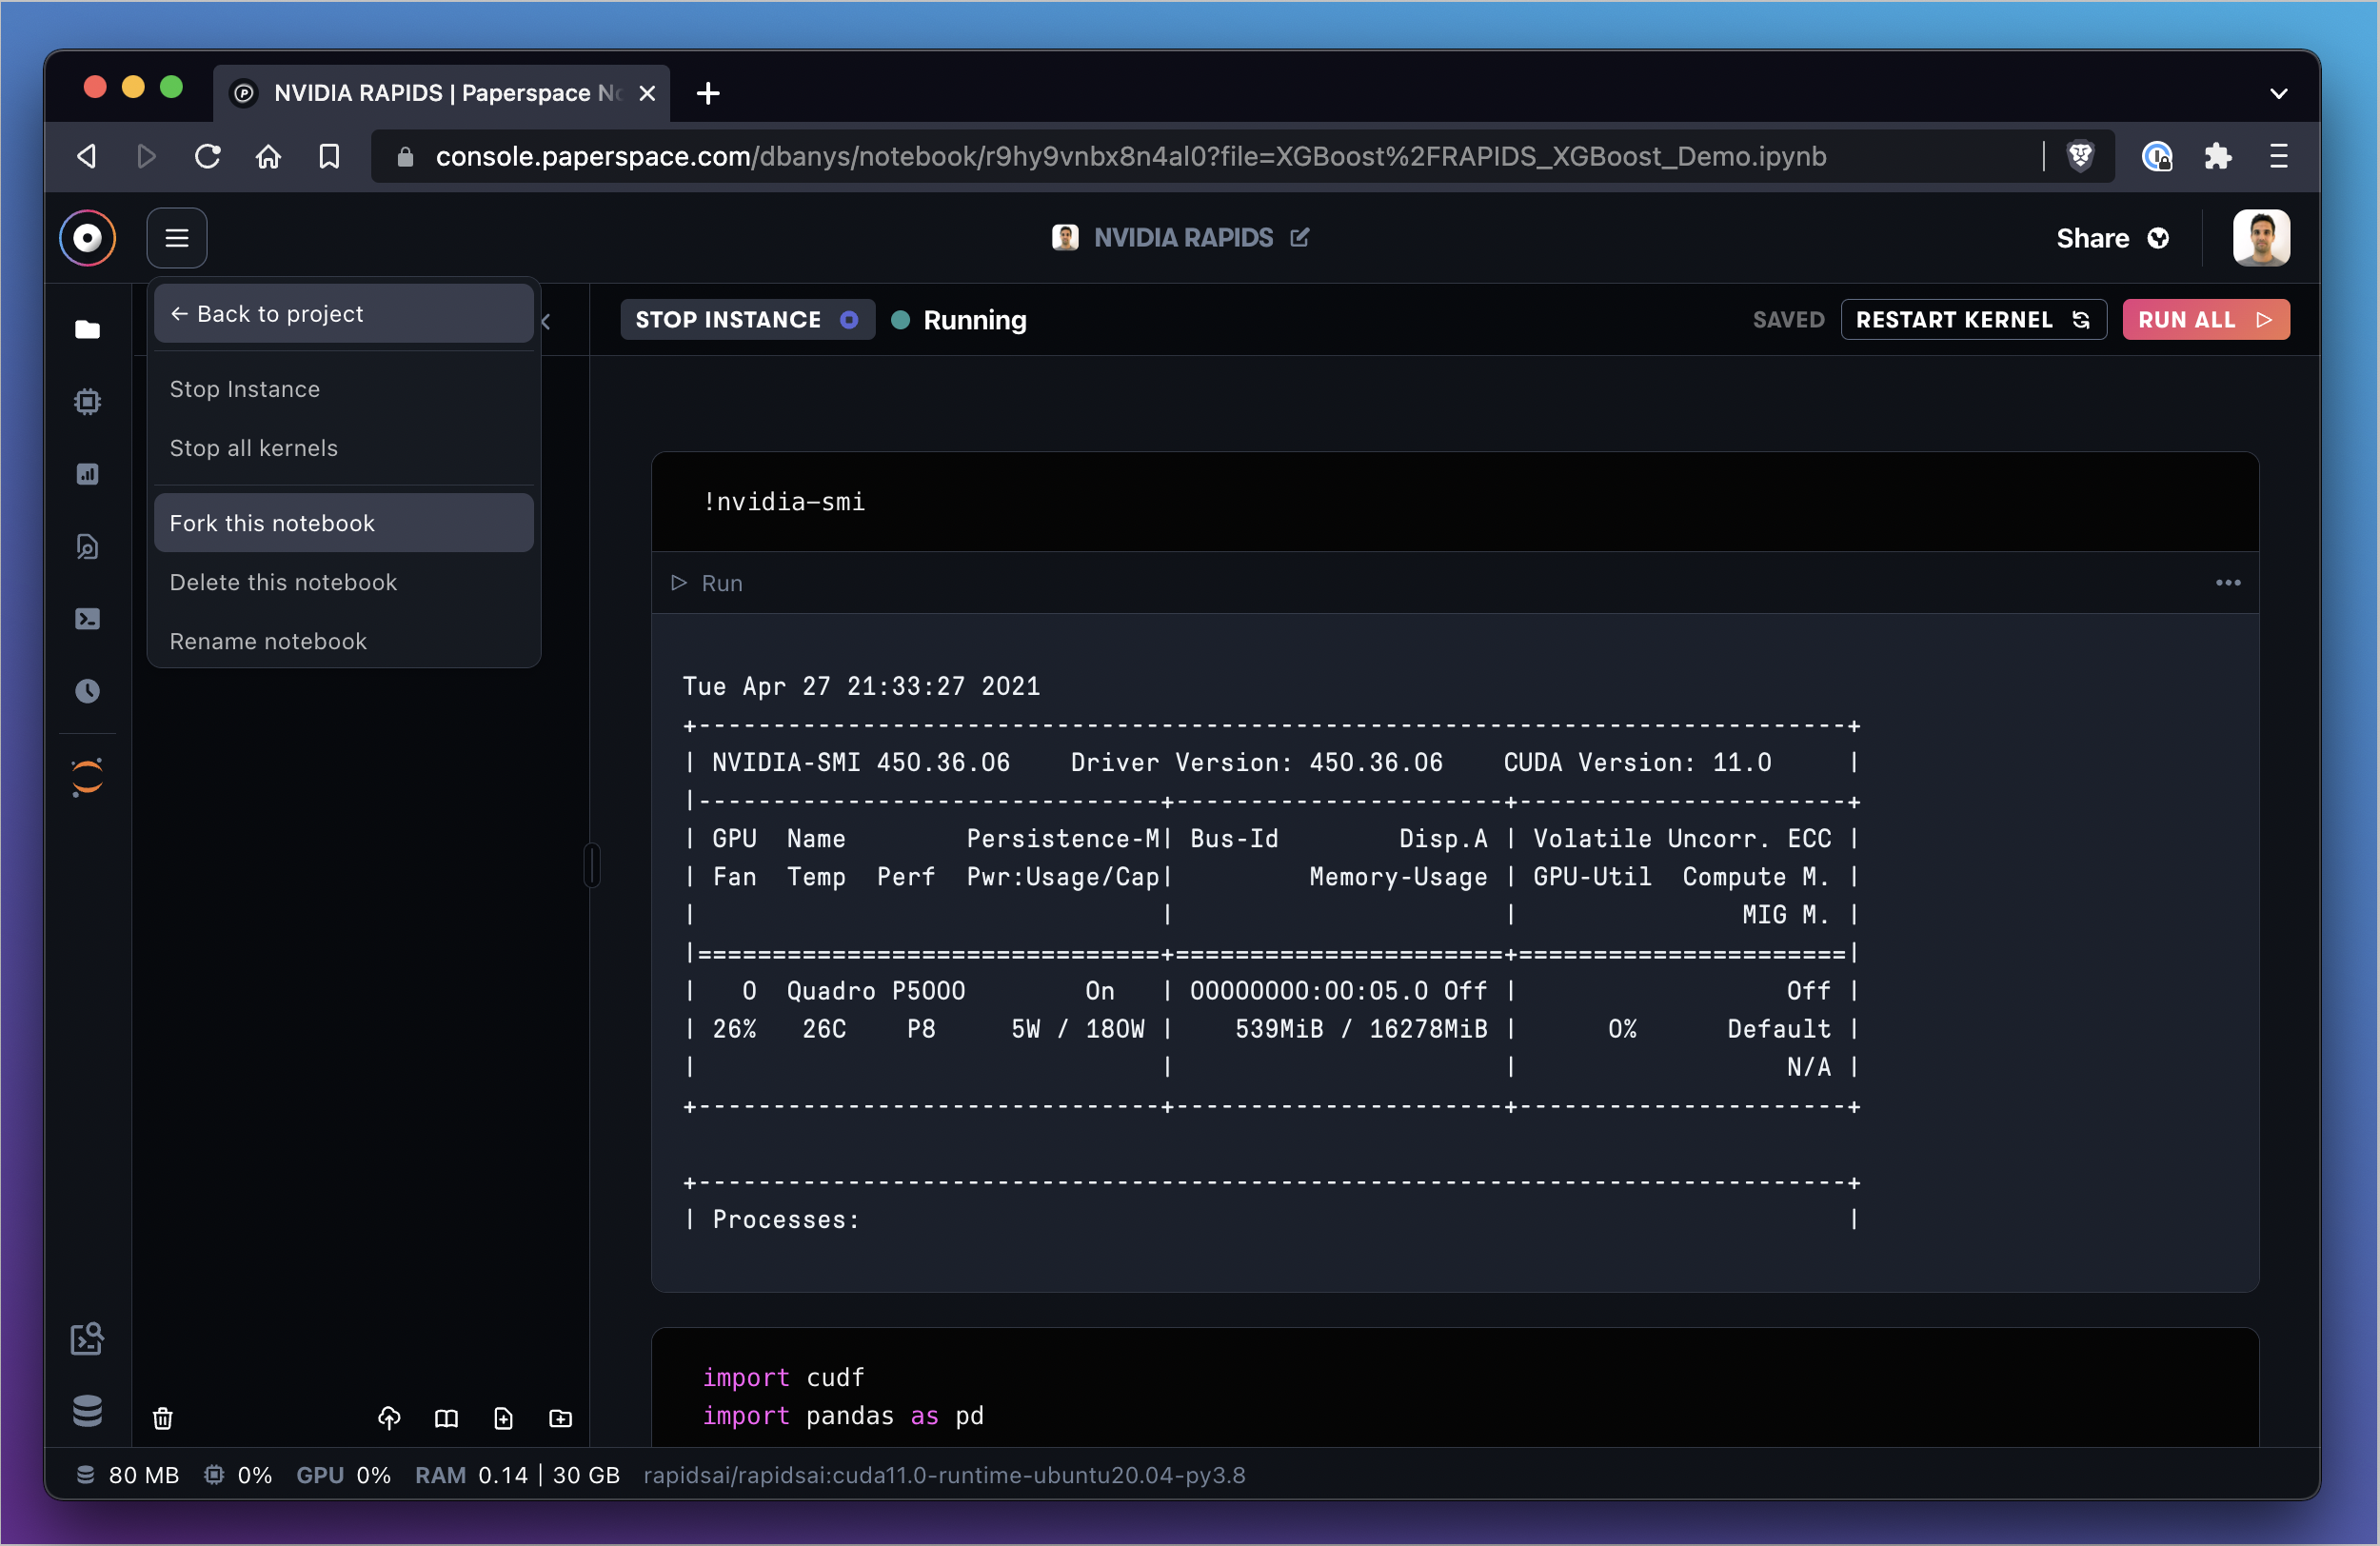Open the History clock sidebar icon
2380x1546 pixels.
coord(88,691)
